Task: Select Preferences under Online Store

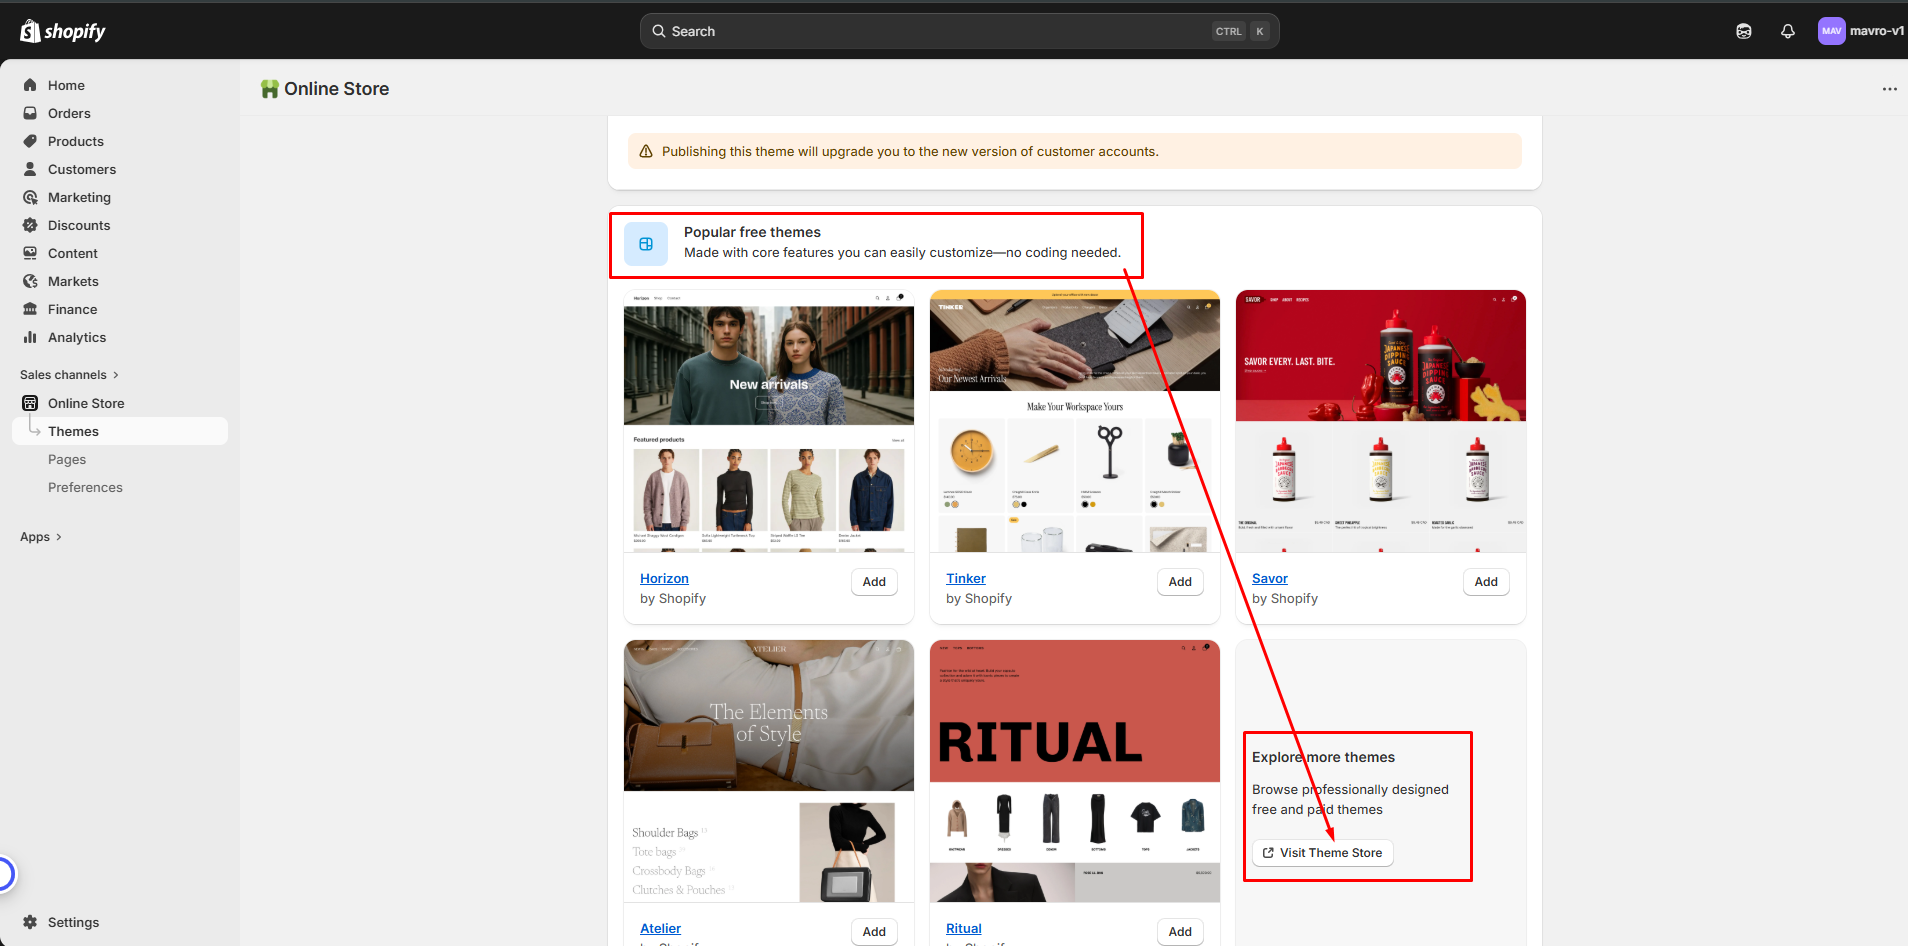Action: coord(85,487)
